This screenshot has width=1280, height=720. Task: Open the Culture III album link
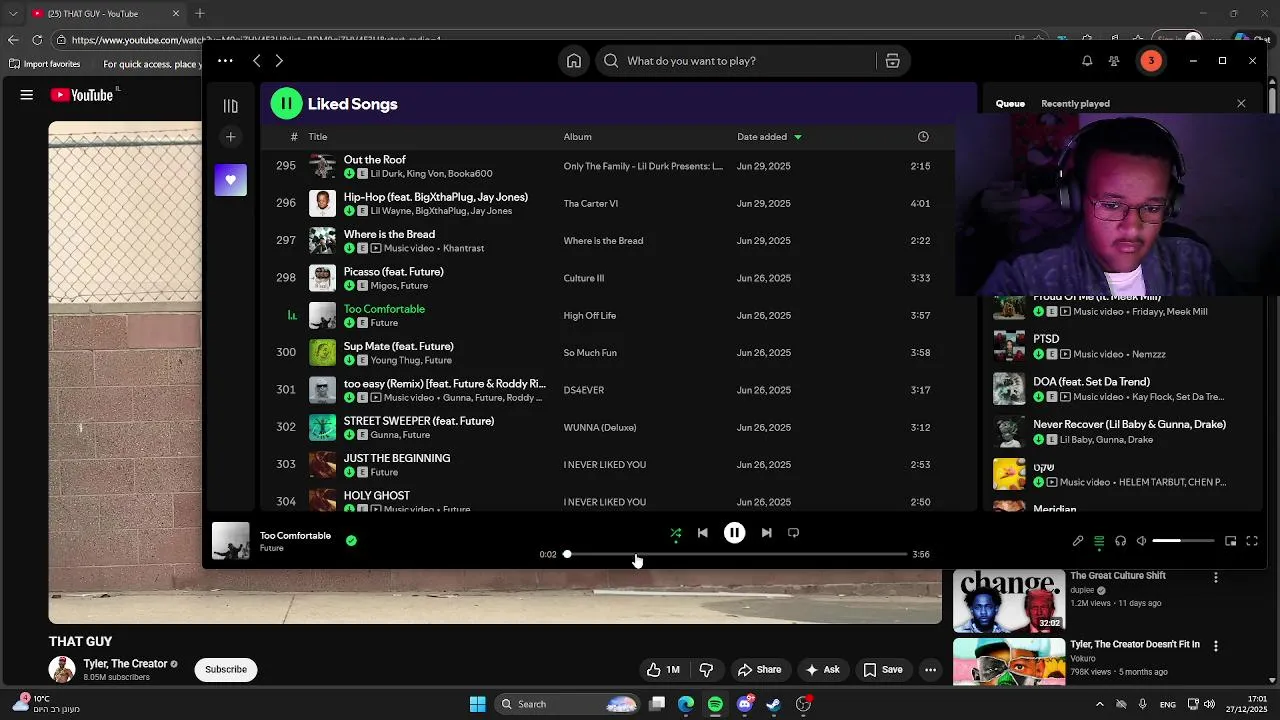[584, 278]
